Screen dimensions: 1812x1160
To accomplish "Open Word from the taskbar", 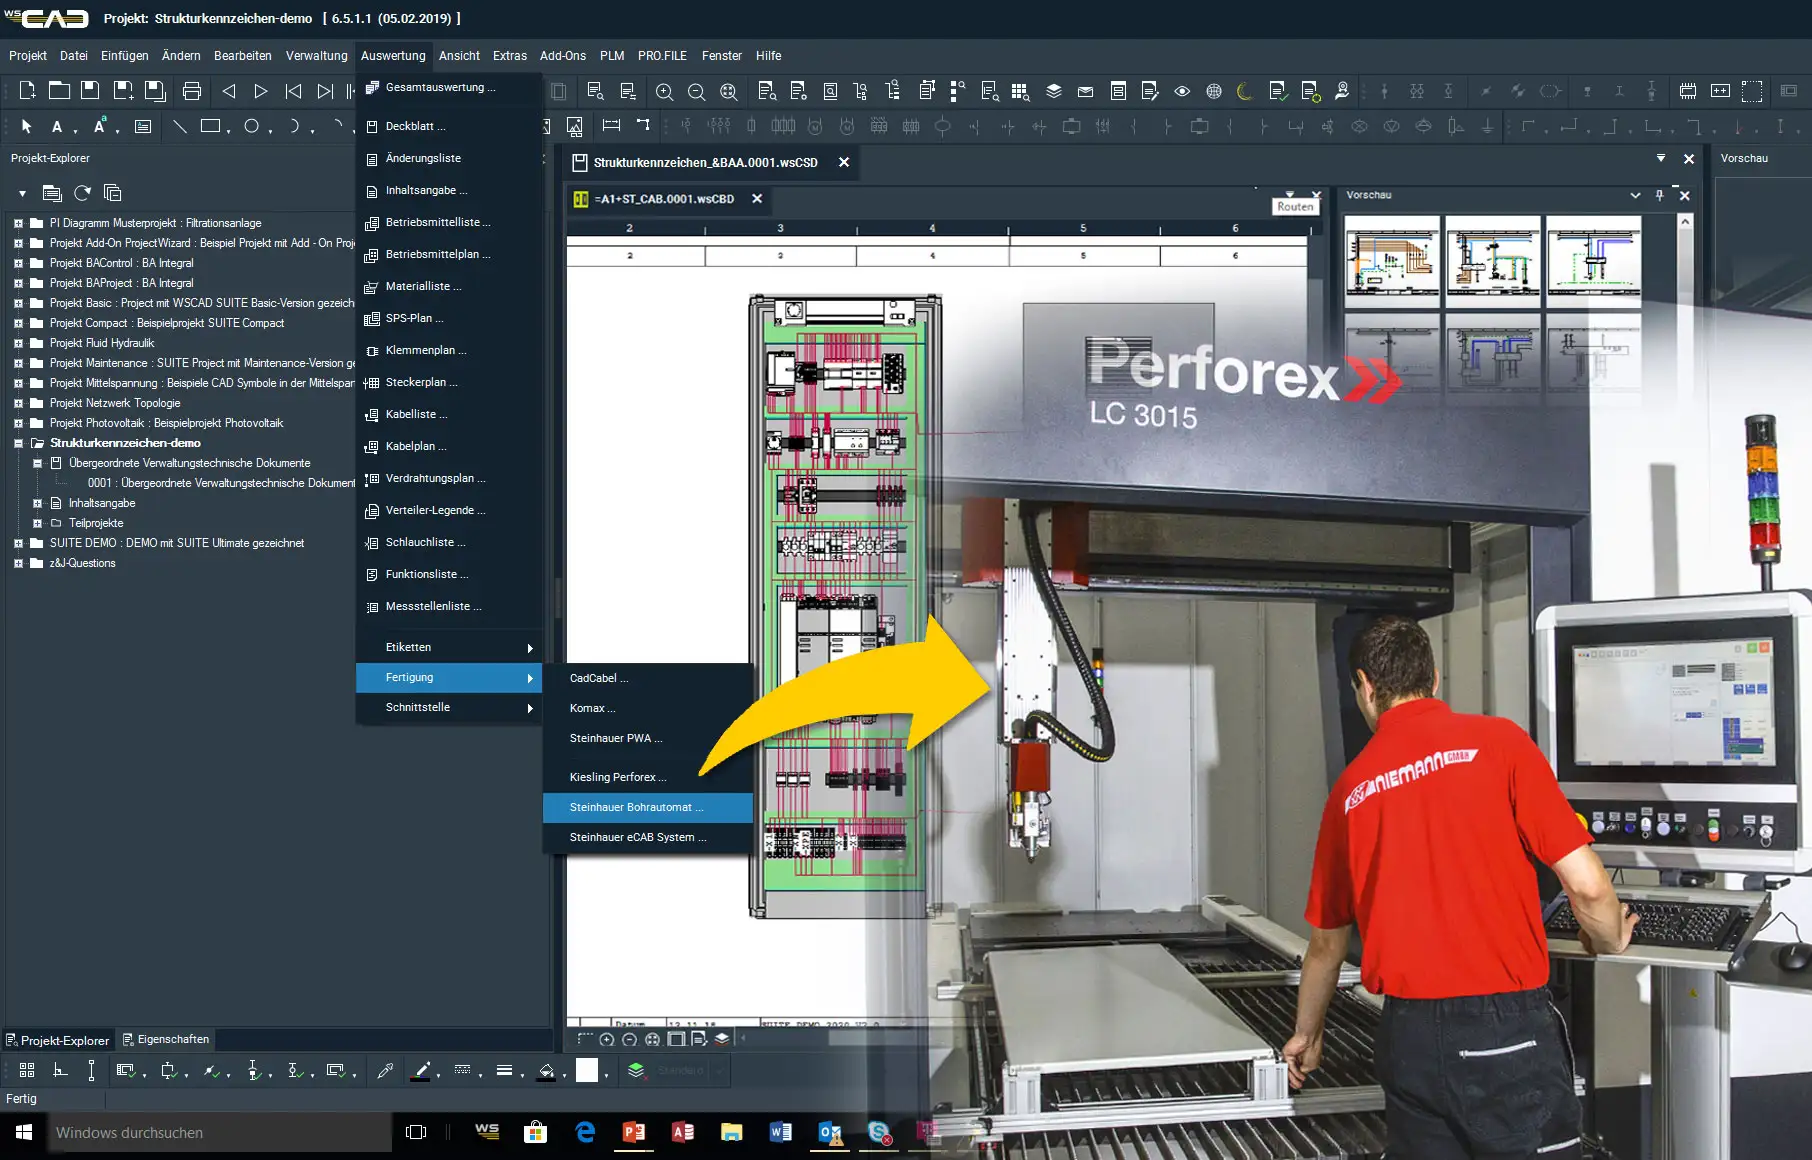I will (781, 1132).
